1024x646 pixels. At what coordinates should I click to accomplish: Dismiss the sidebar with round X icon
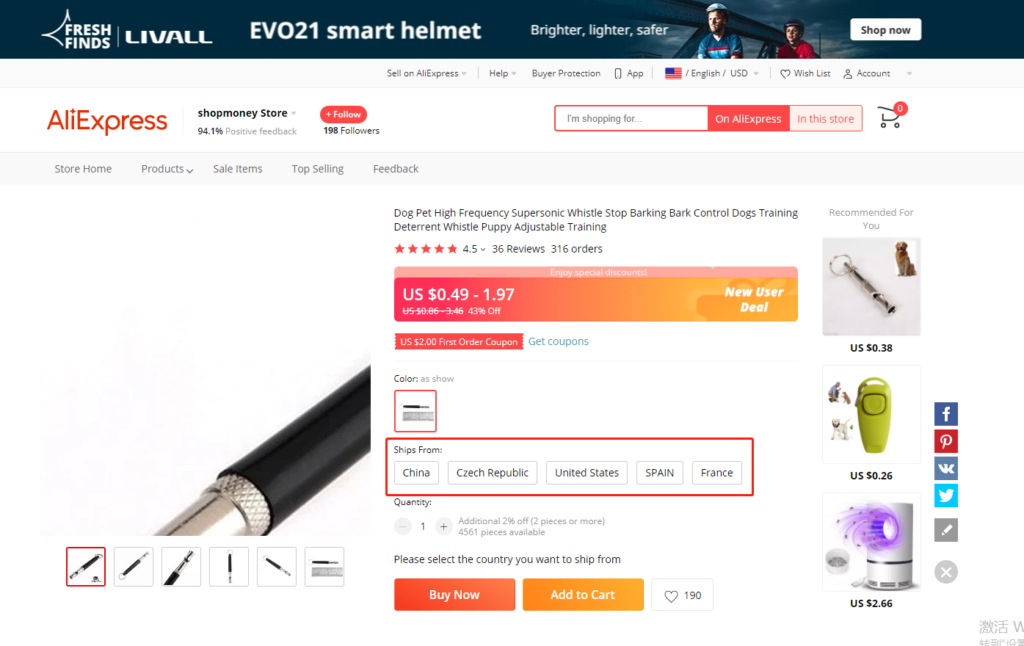pos(946,572)
